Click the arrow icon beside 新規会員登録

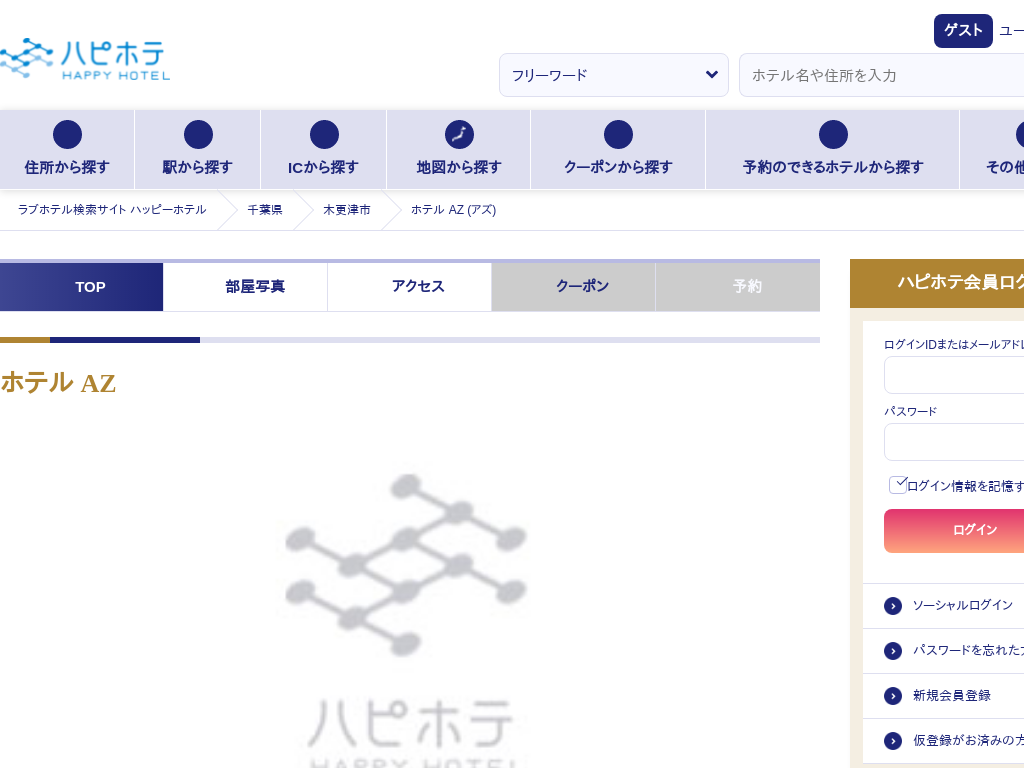click(x=893, y=696)
